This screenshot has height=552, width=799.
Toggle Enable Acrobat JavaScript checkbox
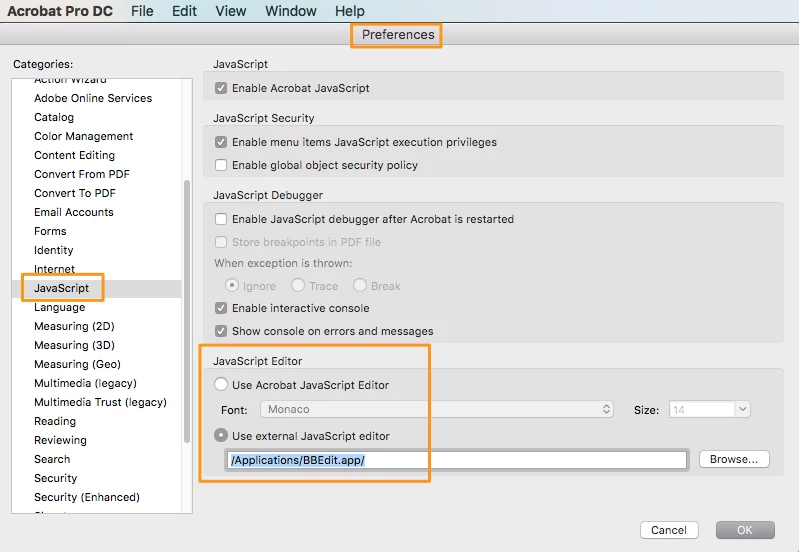pyautogui.click(x=221, y=88)
